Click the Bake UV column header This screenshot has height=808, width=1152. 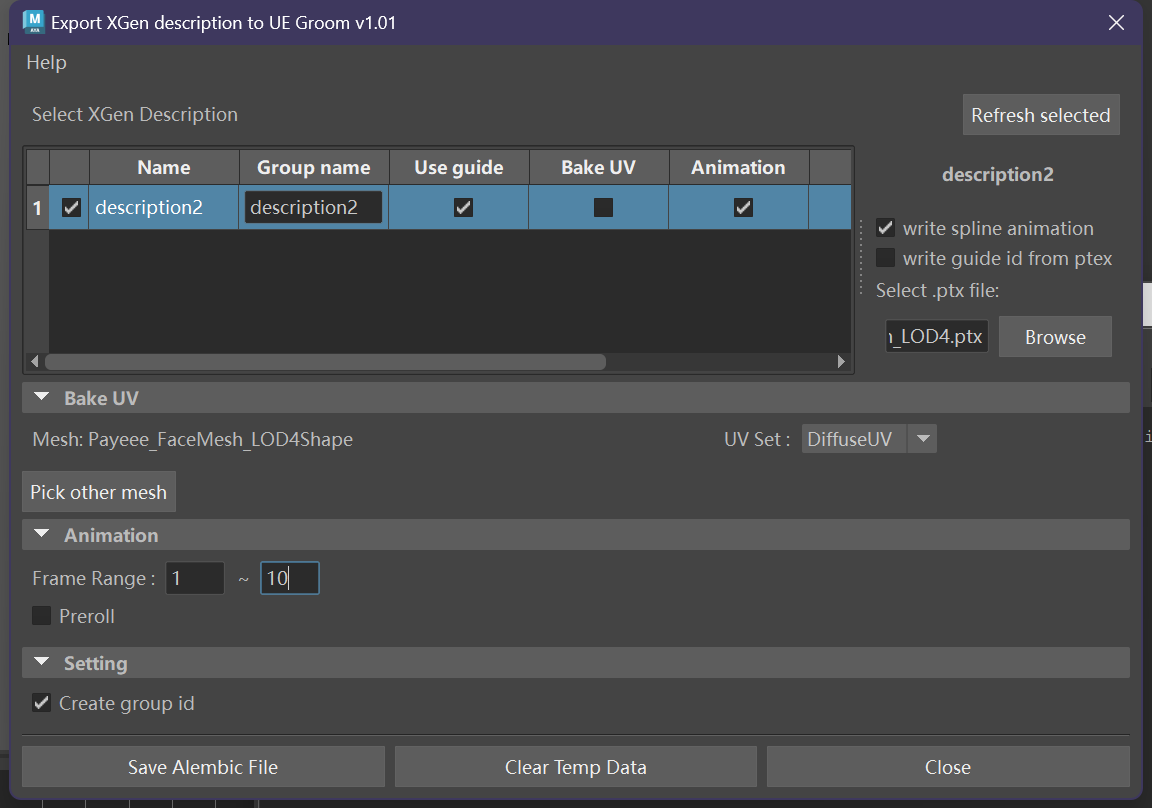pos(598,167)
